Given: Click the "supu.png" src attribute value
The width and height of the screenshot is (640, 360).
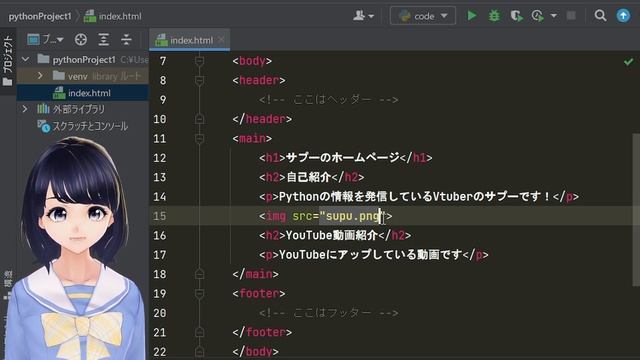Looking at the screenshot, I should 352,216.
